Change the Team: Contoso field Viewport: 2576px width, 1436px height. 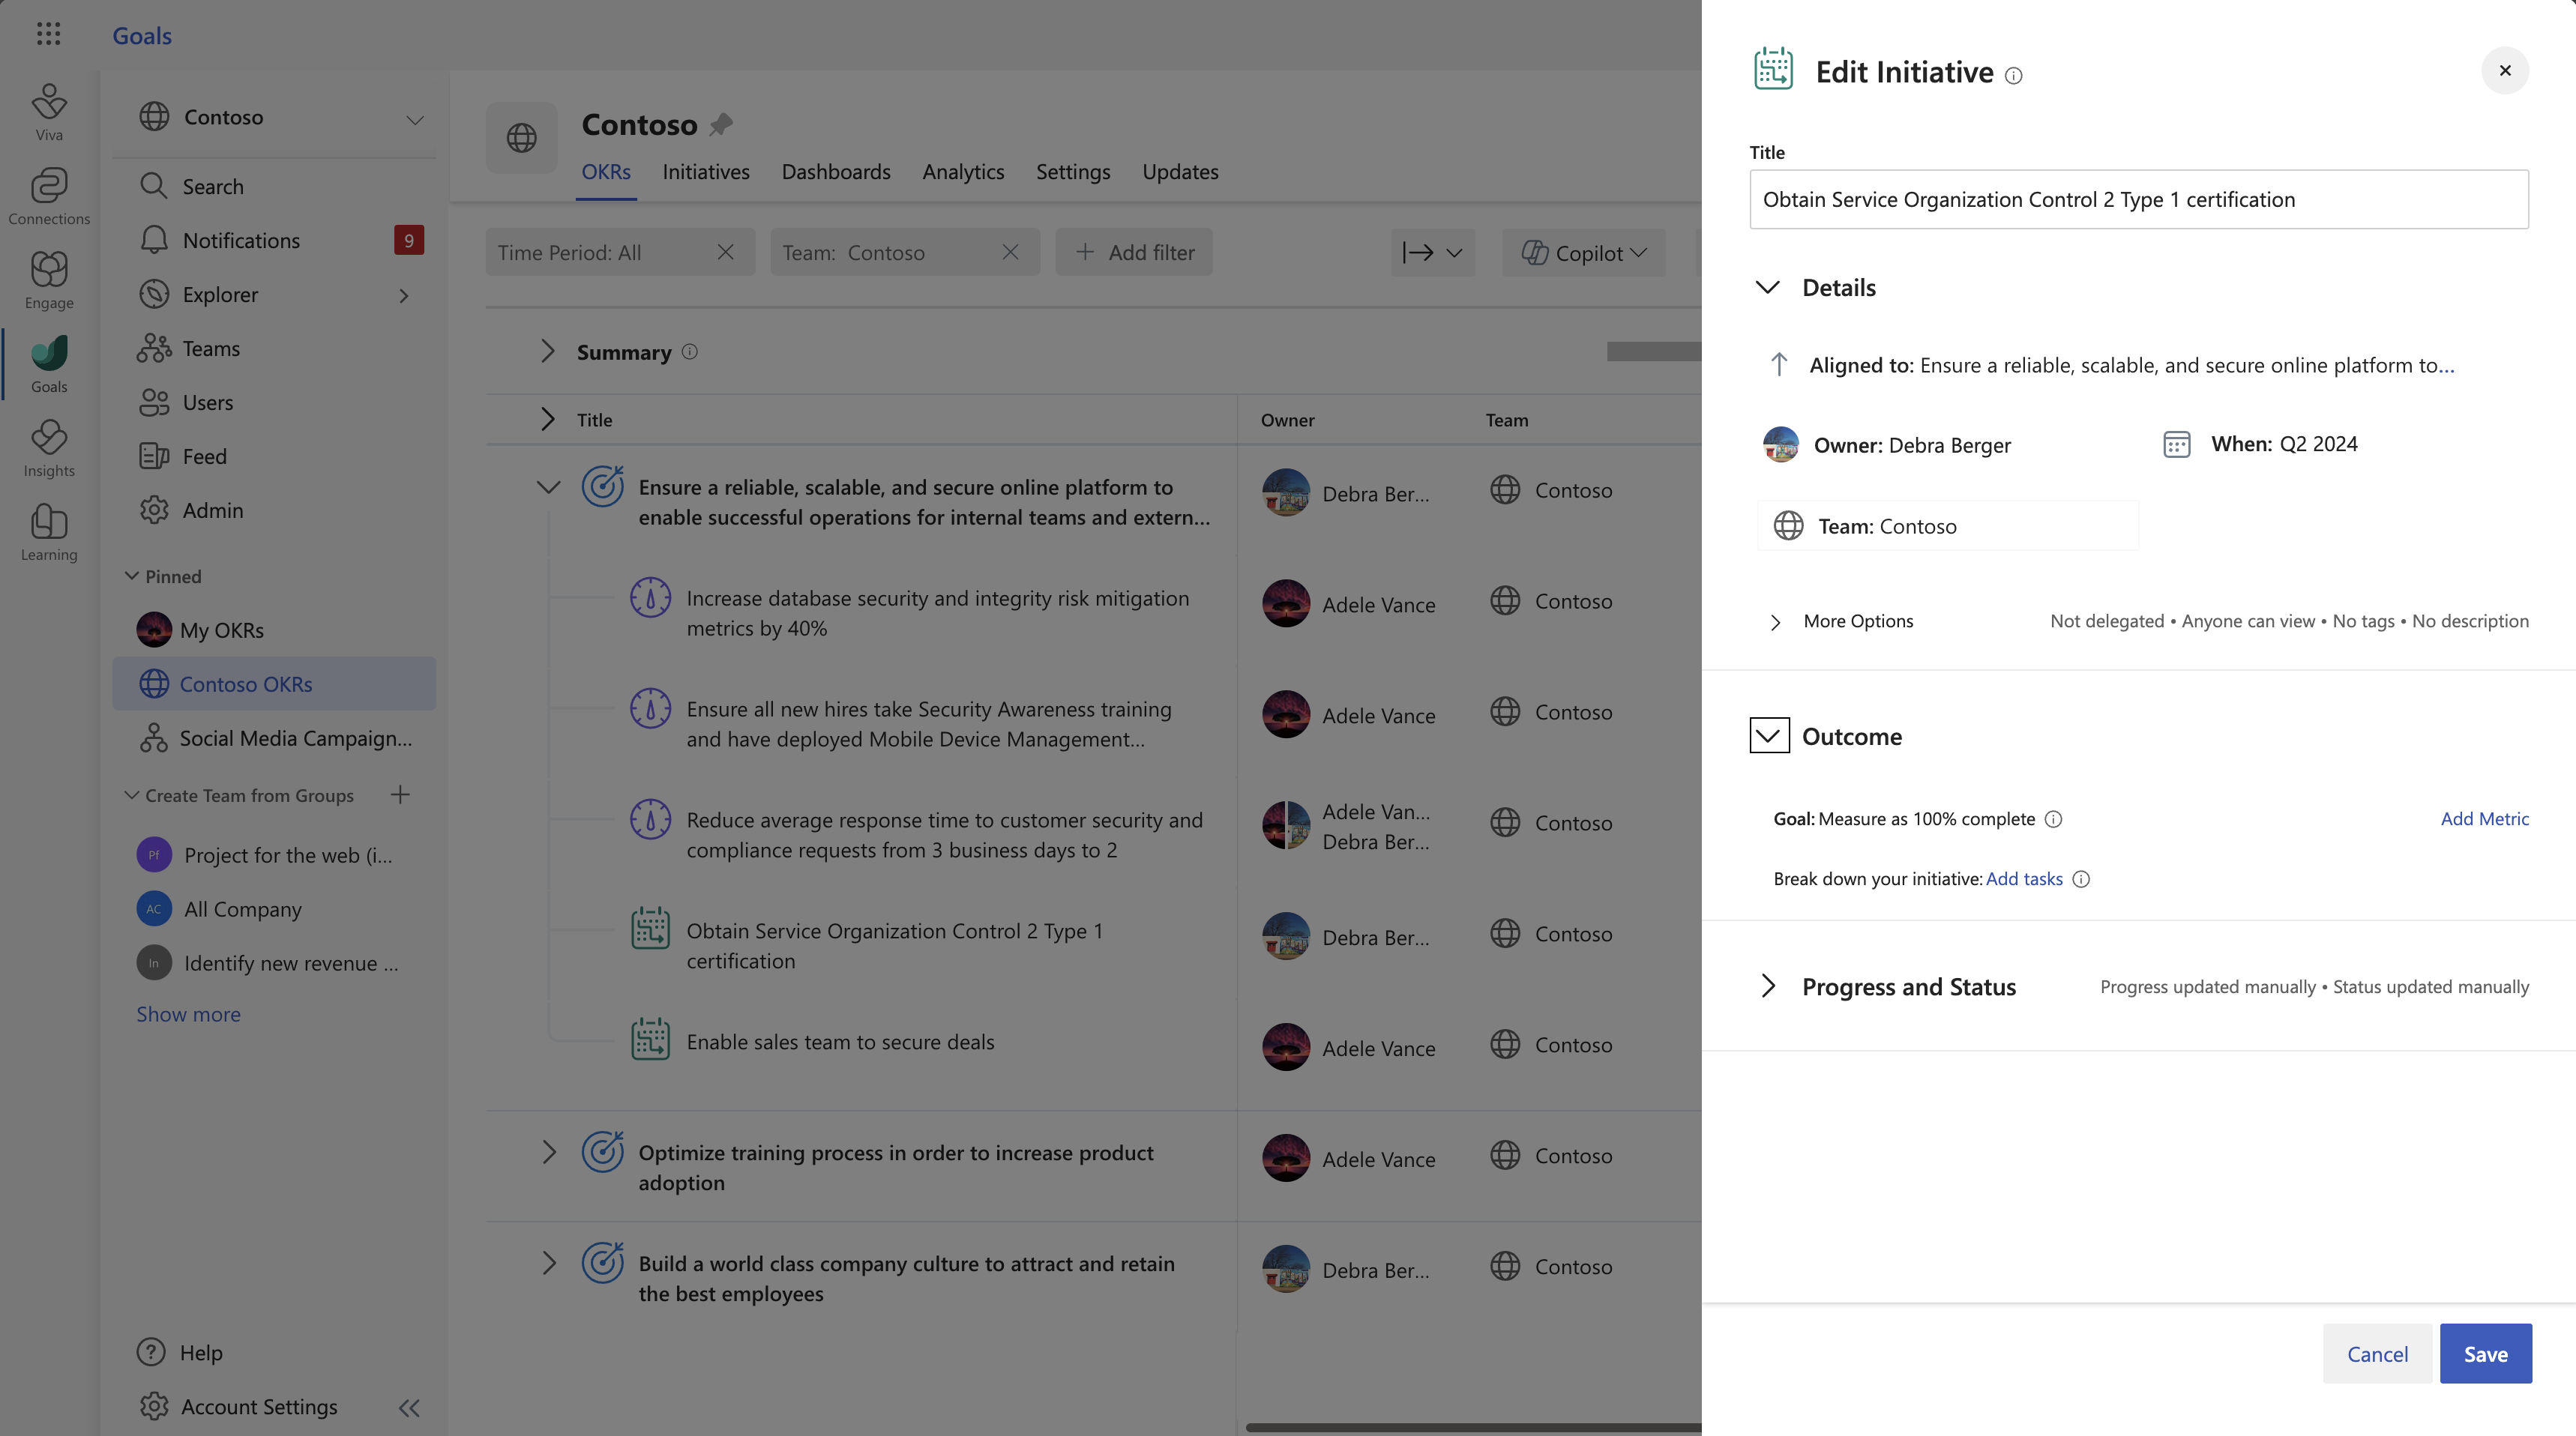[x=1947, y=526]
